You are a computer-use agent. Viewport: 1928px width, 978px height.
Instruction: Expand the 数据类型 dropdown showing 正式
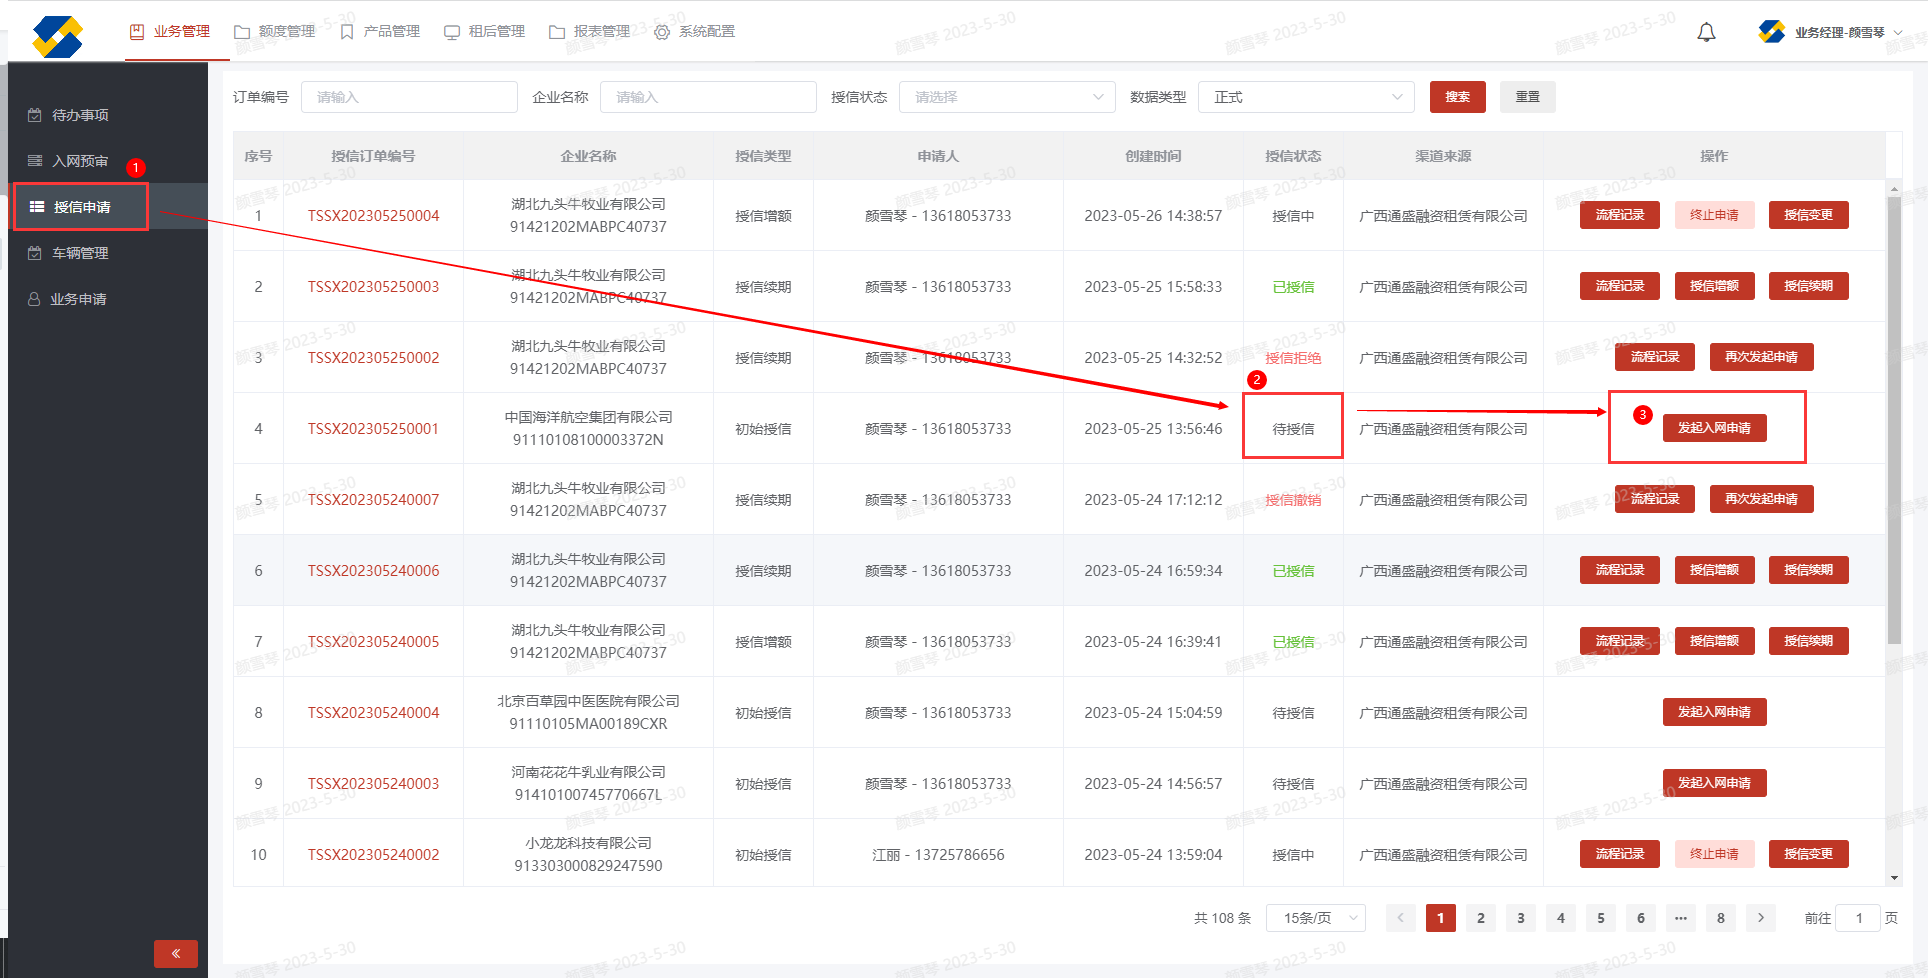pyautogui.click(x=1305, y=97)
